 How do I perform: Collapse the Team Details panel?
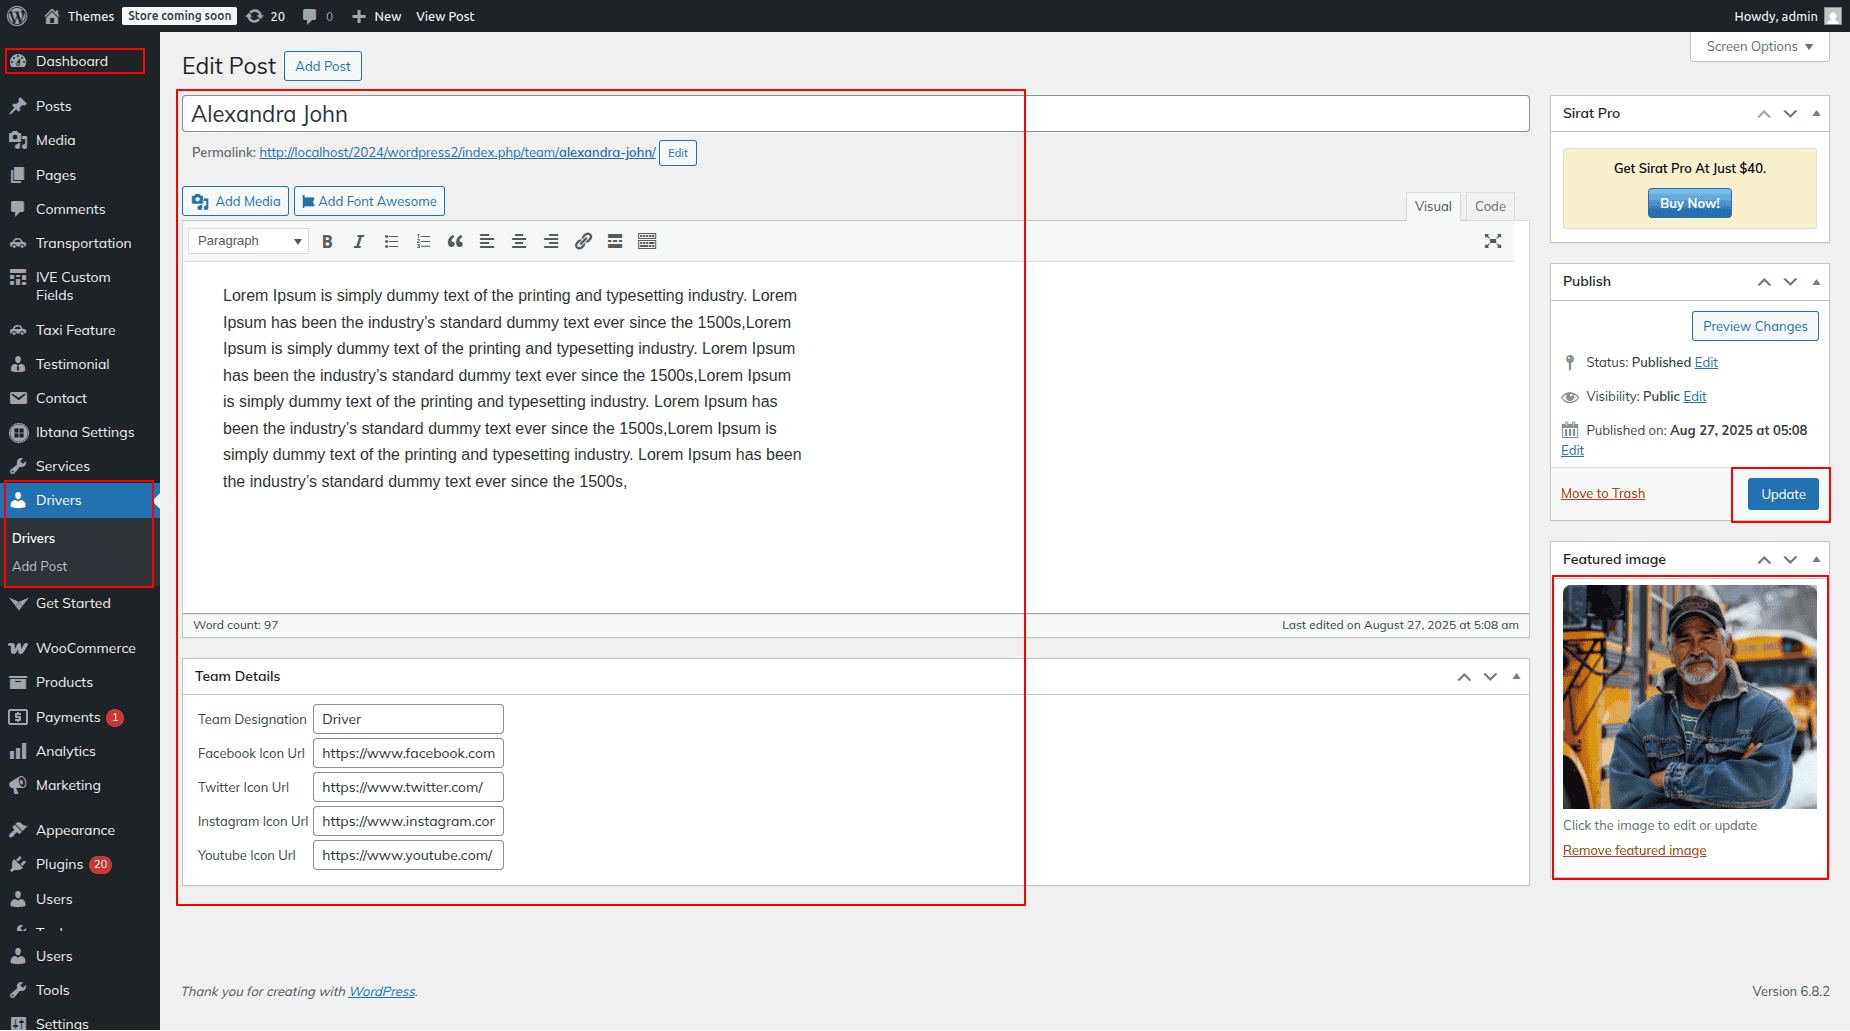(1516, 677)
